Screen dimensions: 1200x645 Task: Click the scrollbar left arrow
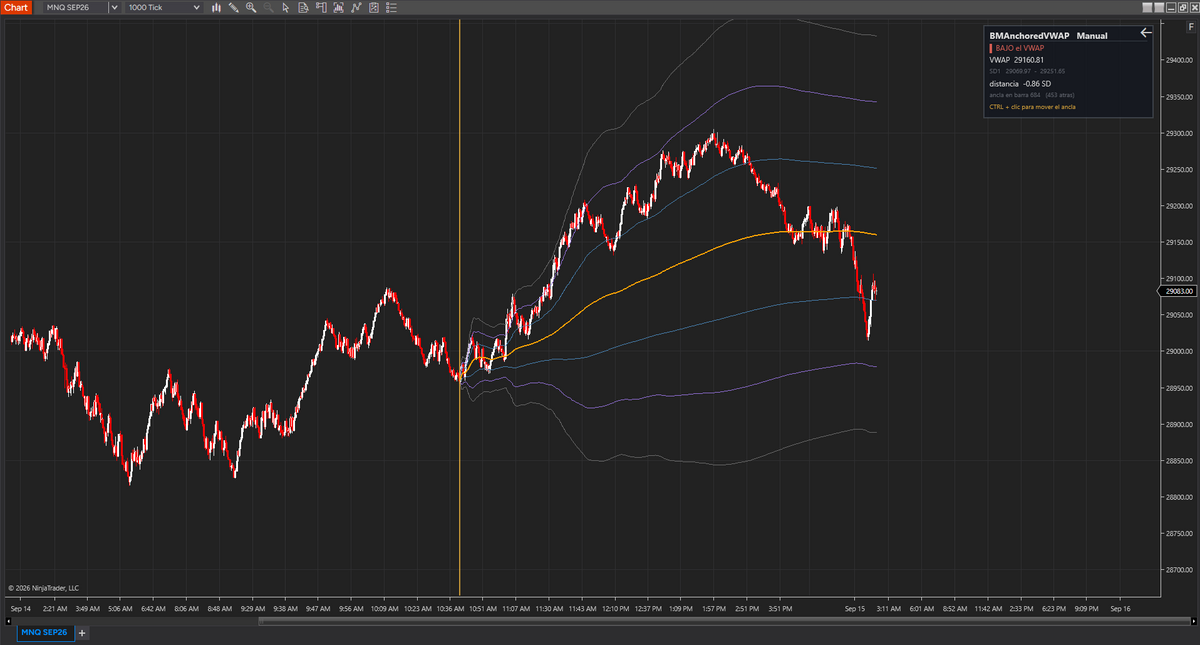coord(8,621)
